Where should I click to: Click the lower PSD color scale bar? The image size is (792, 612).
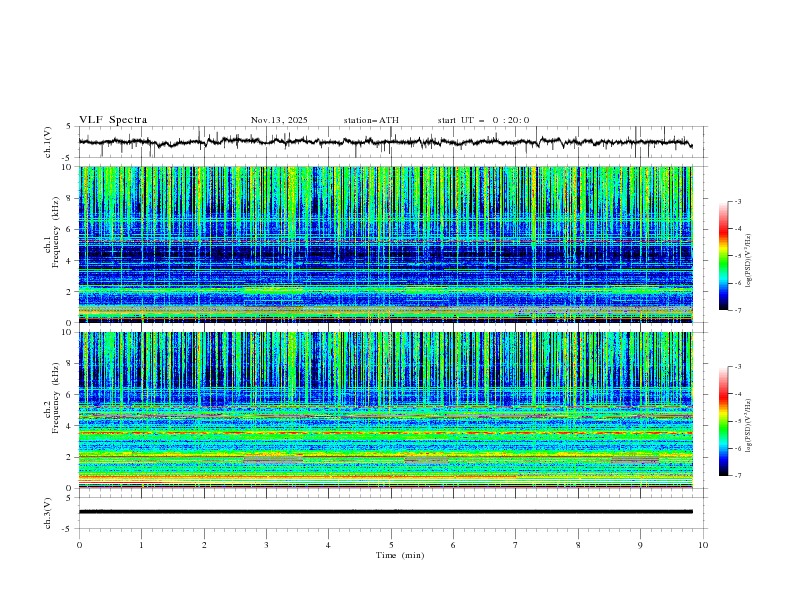[723, 421]
